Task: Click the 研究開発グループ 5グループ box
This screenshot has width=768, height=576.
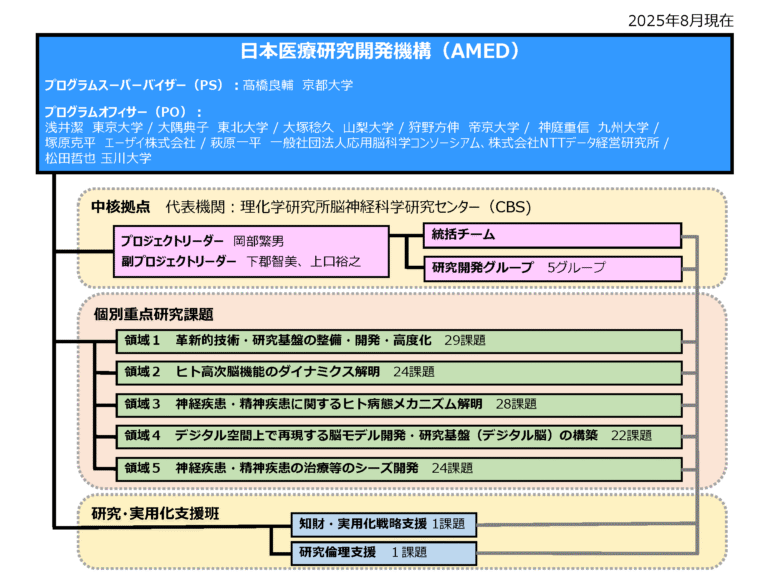Action: (x=552, y=268)
